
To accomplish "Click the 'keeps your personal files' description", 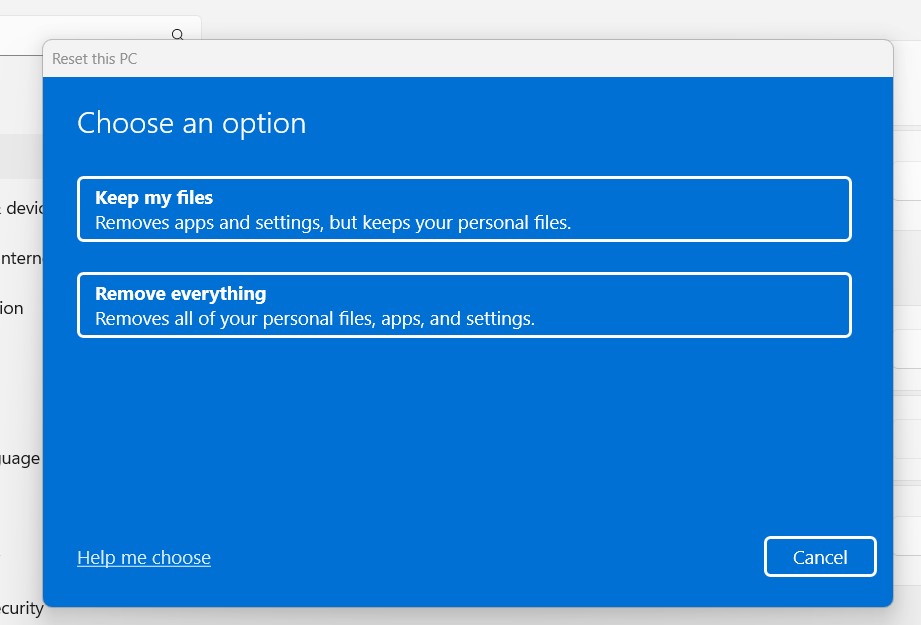I will [x=450, y=223].
